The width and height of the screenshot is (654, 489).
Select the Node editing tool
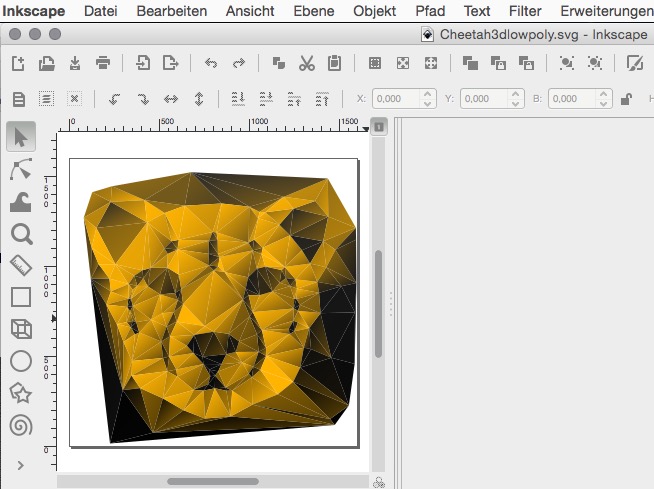pos(21,168)
